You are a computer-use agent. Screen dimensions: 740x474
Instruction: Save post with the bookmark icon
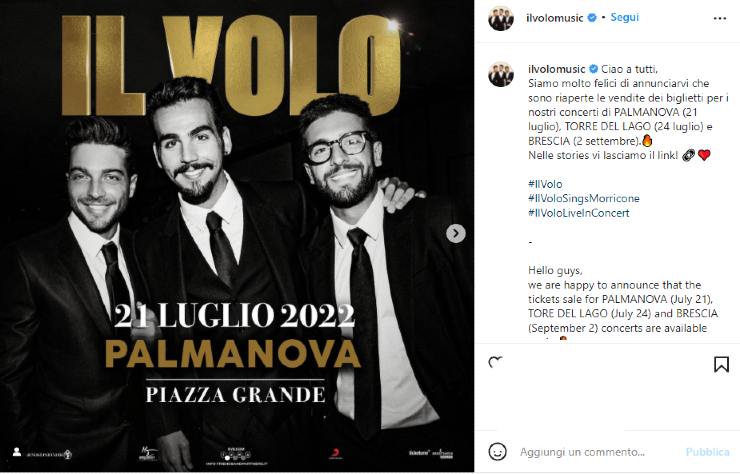click(721, 364)
